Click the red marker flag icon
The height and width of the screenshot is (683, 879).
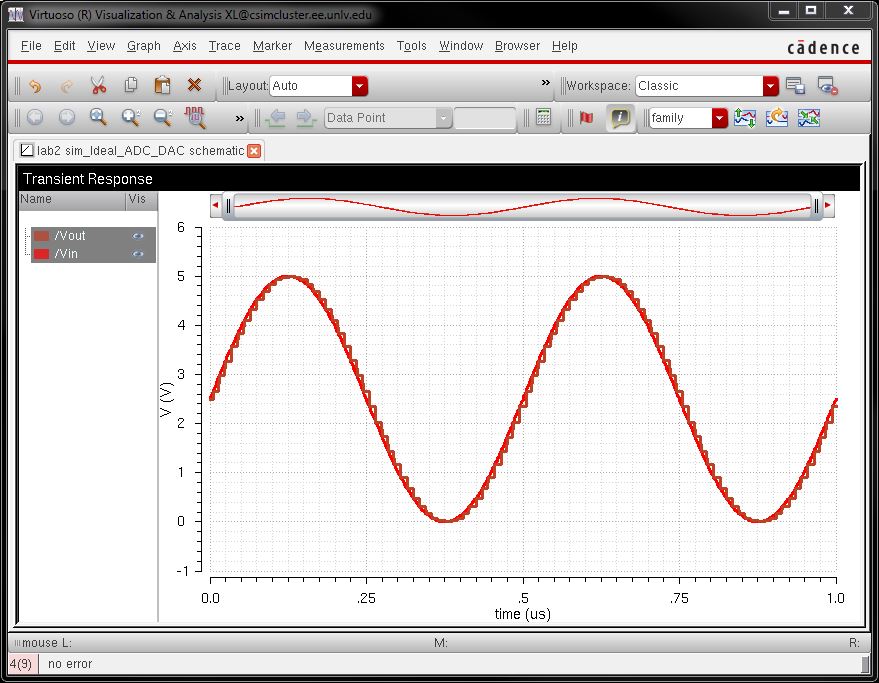586,118
